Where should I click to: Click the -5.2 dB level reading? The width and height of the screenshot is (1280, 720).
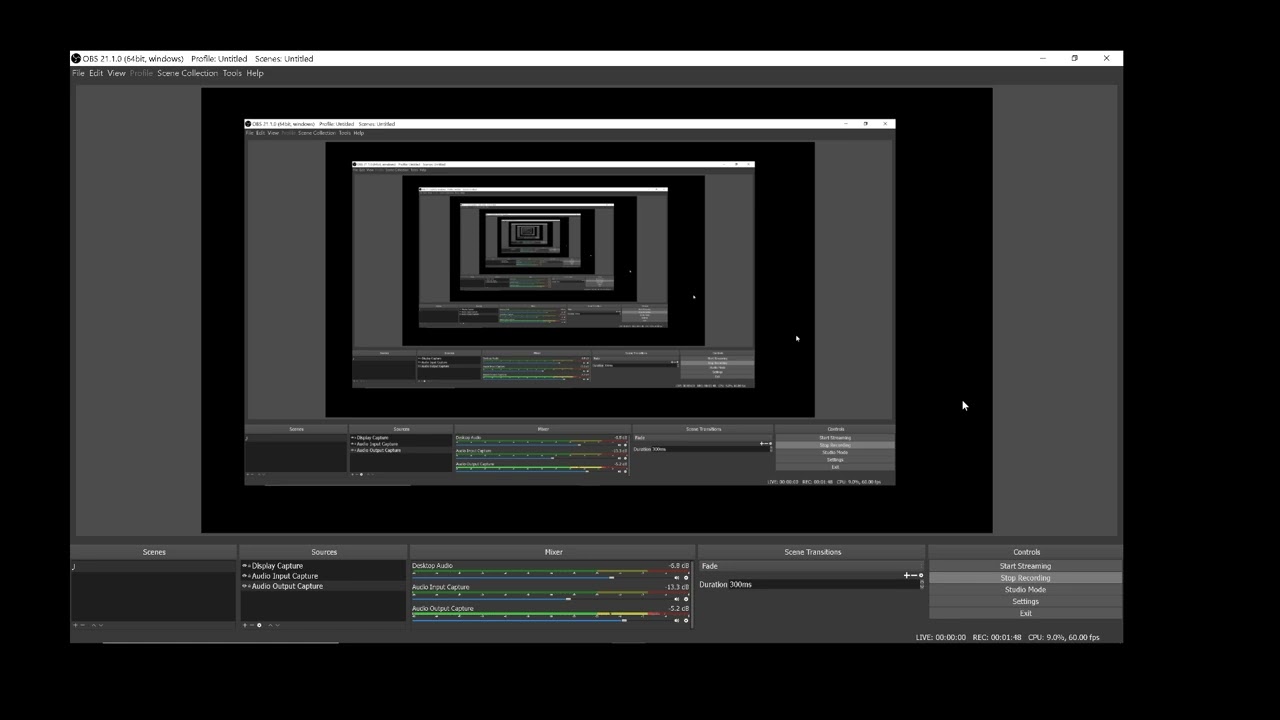coord(678,608)
